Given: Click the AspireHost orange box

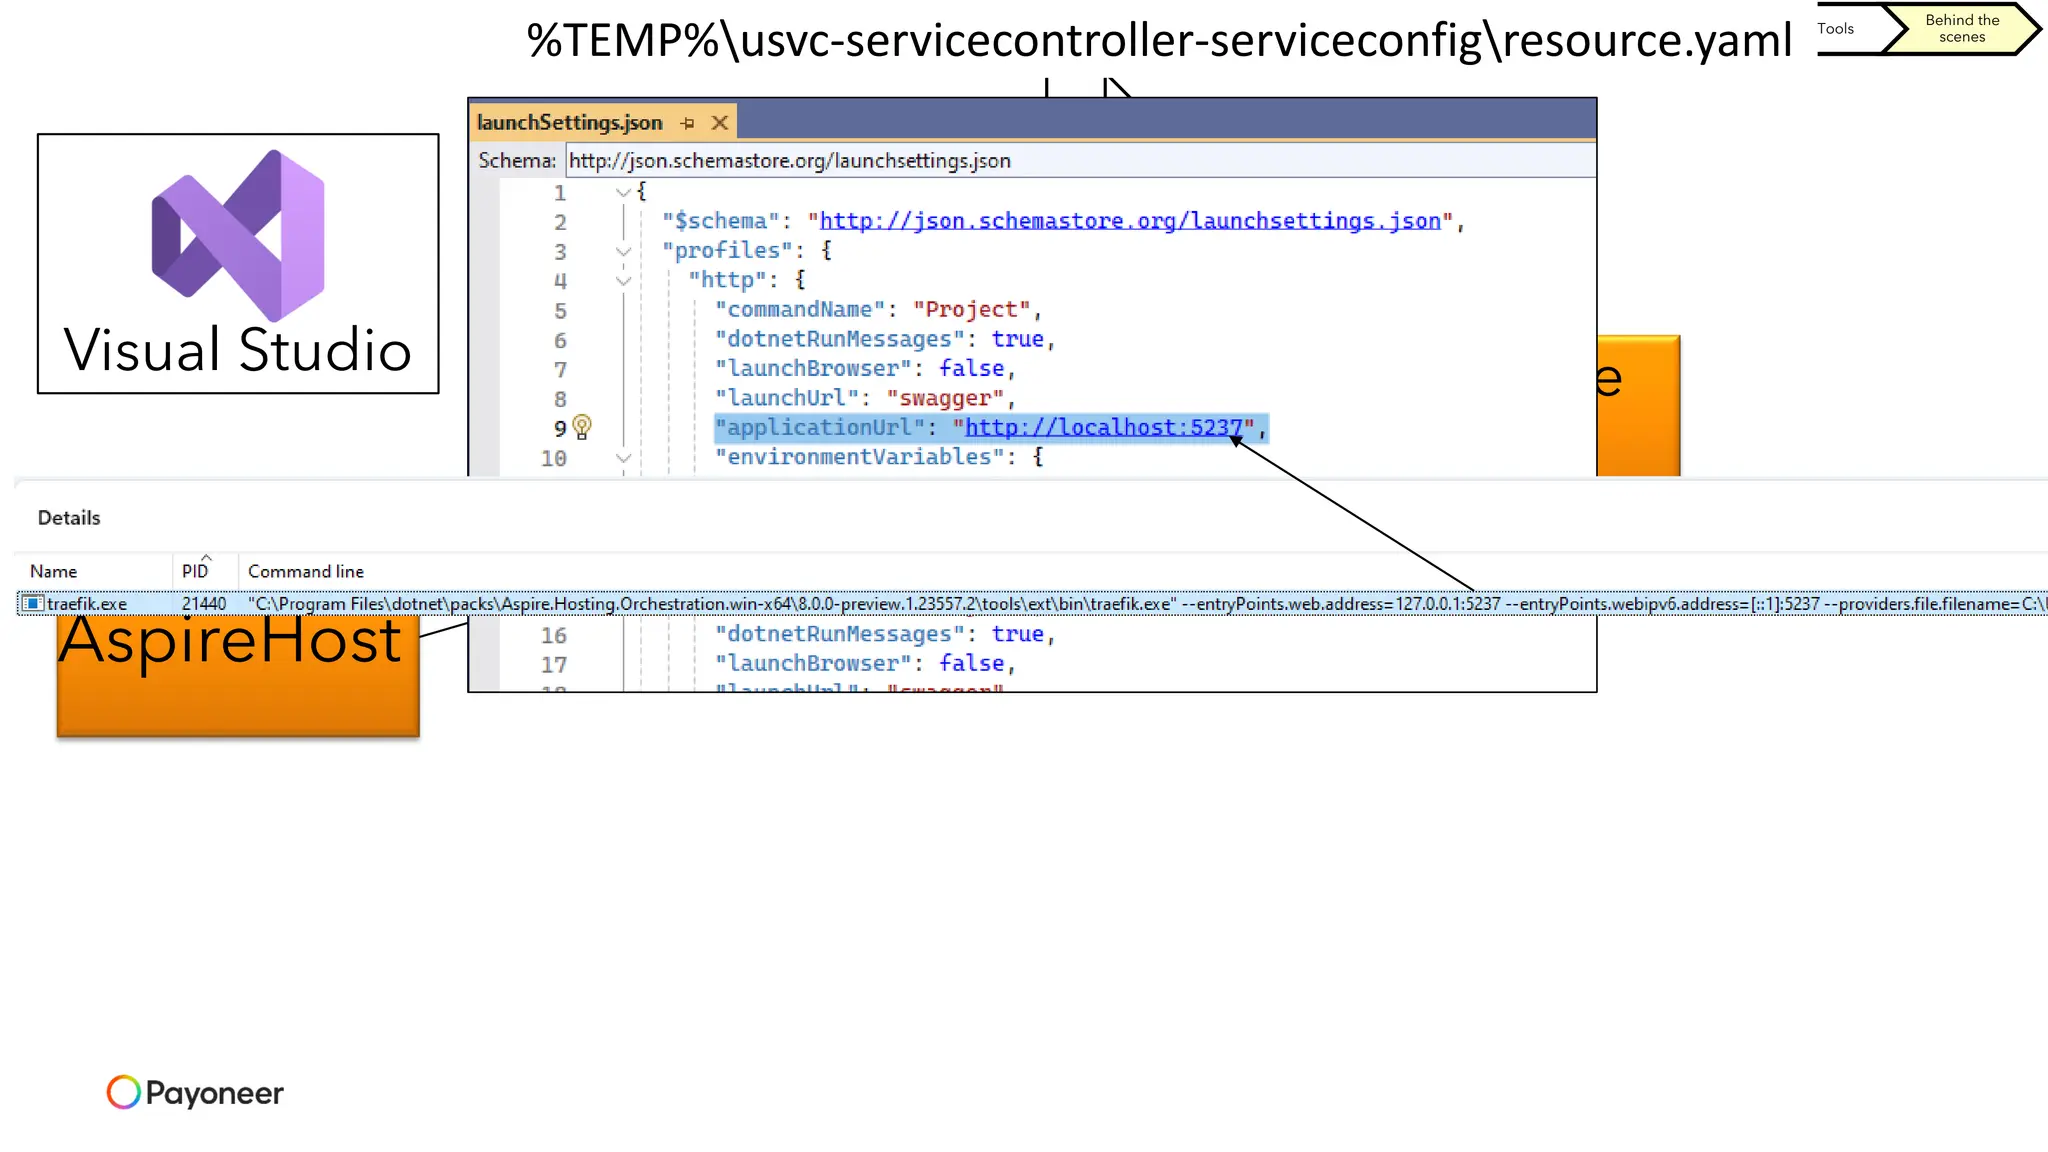Looking at the screenshot, I should point(238,676).
